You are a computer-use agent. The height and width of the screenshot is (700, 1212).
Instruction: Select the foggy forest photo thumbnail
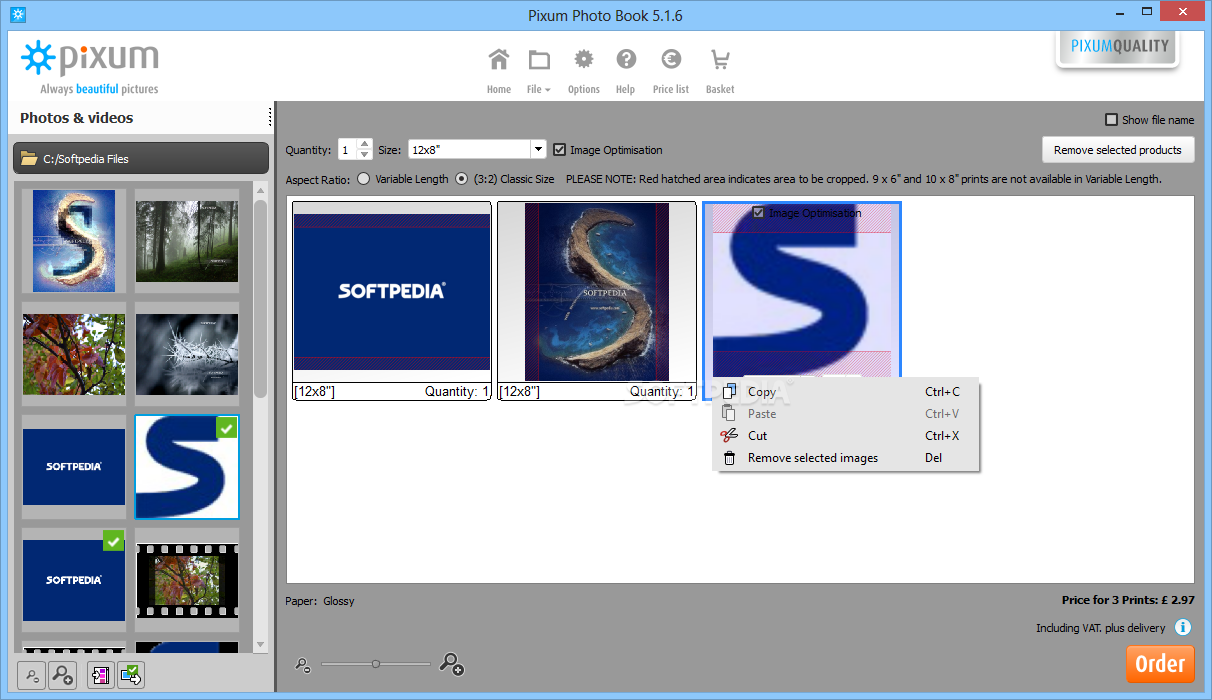[x=187, y=241]
